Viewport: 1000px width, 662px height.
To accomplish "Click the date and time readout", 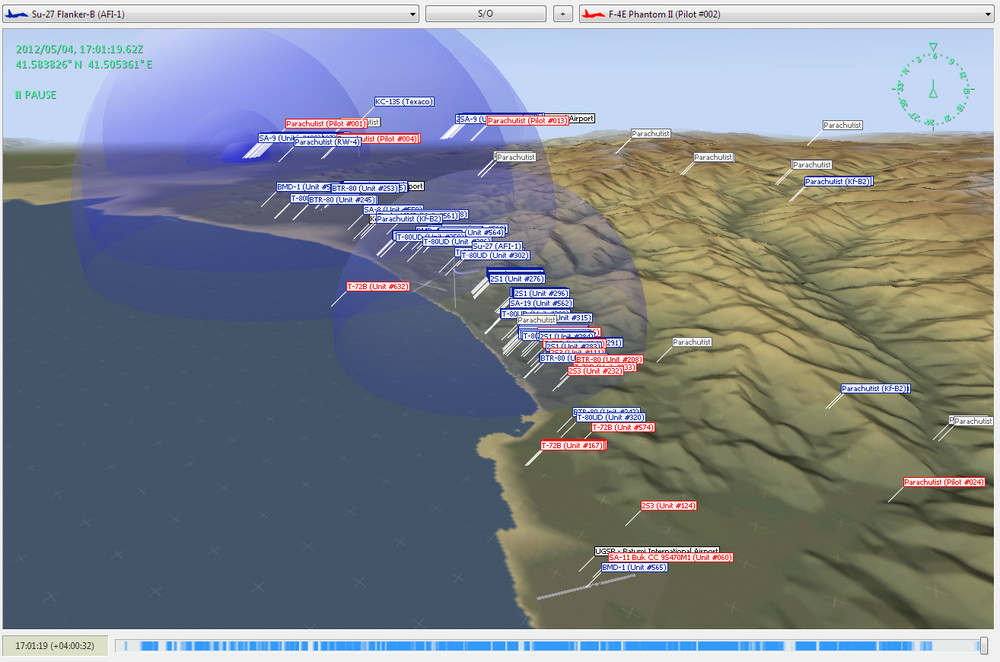I will pyautogui.click(x=80, y=49).
